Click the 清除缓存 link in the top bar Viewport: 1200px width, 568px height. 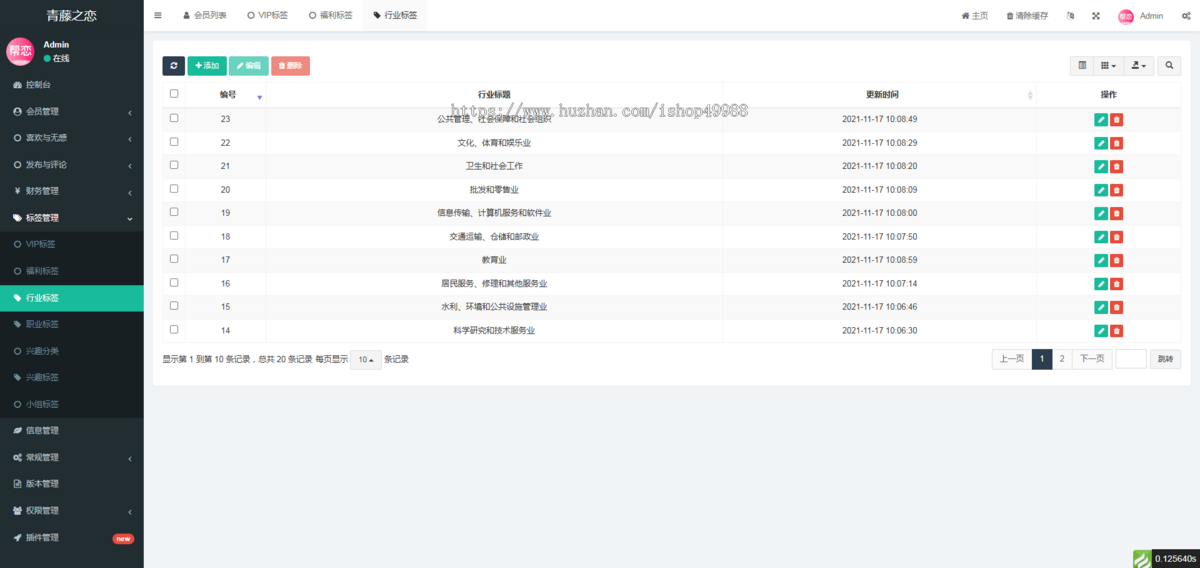1027,16
